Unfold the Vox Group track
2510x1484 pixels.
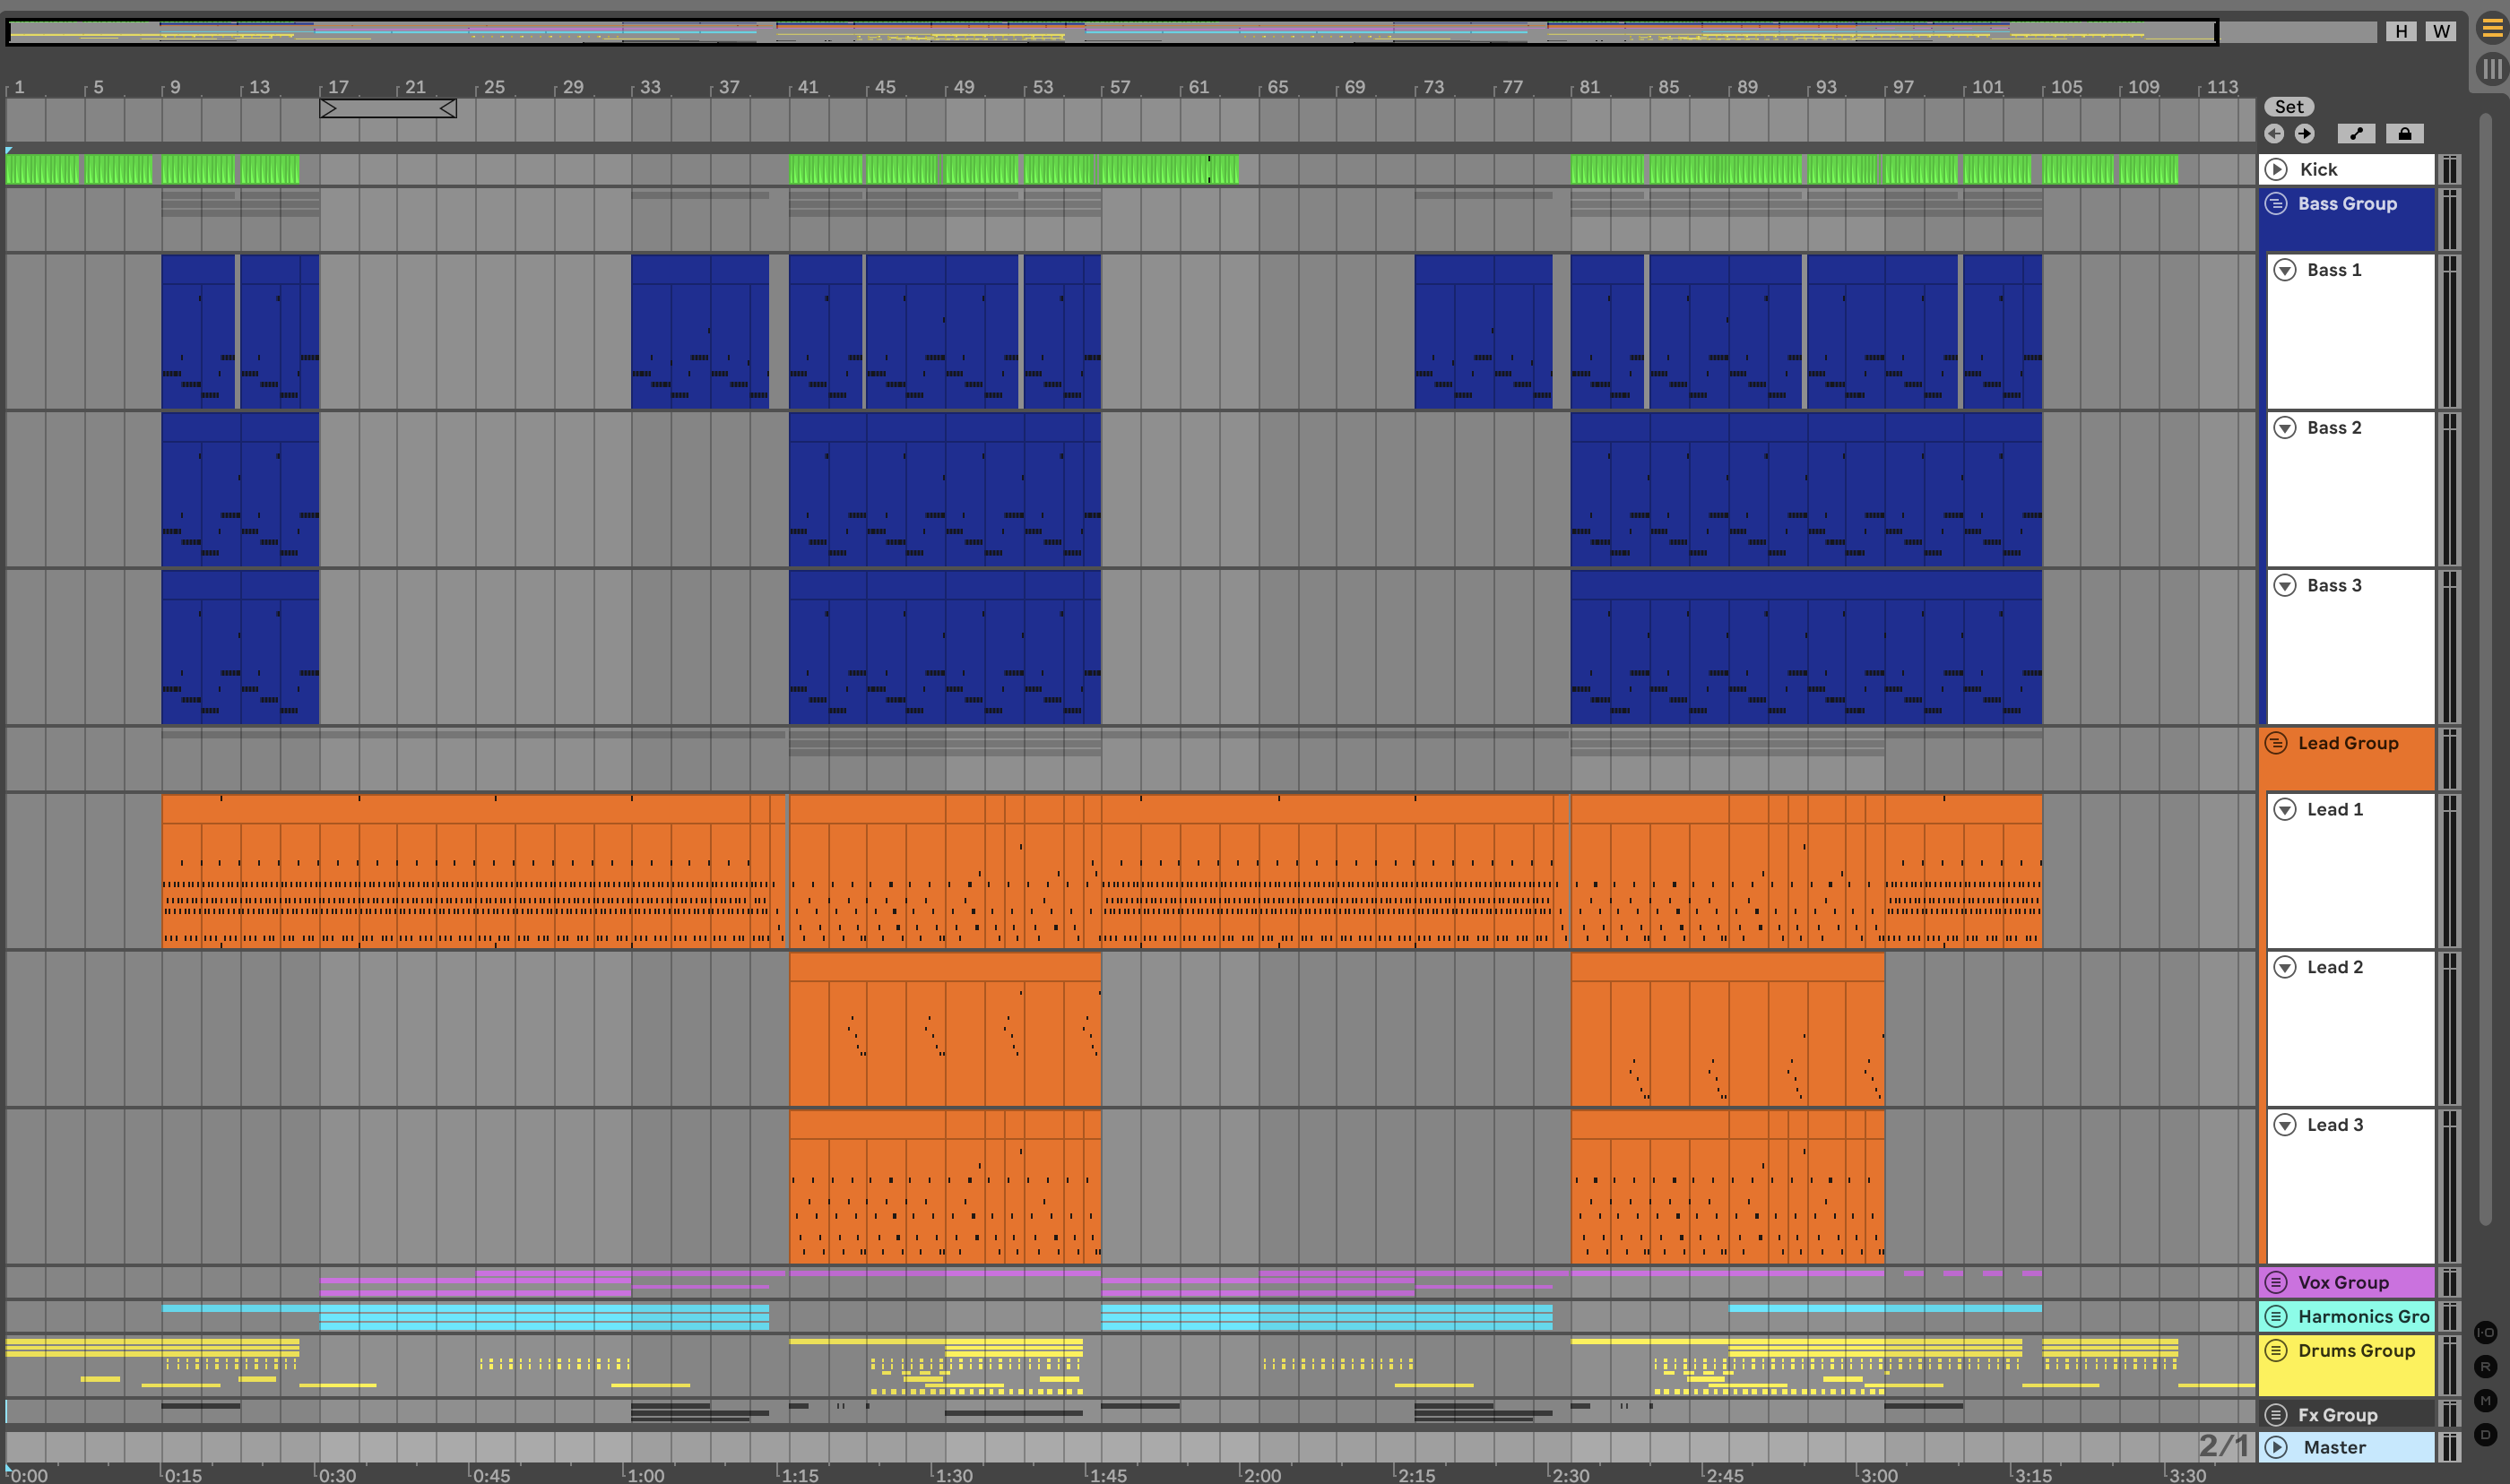(x=2276, y=1282)
